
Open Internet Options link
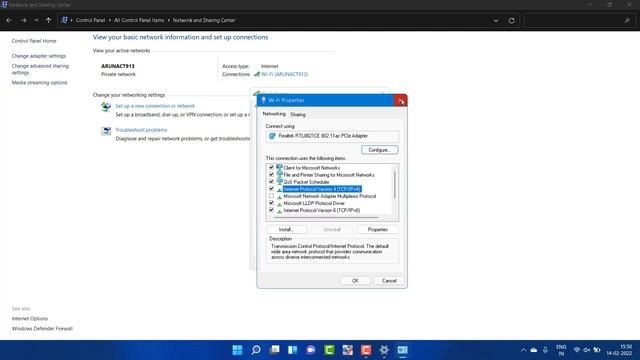coord(29,318)
